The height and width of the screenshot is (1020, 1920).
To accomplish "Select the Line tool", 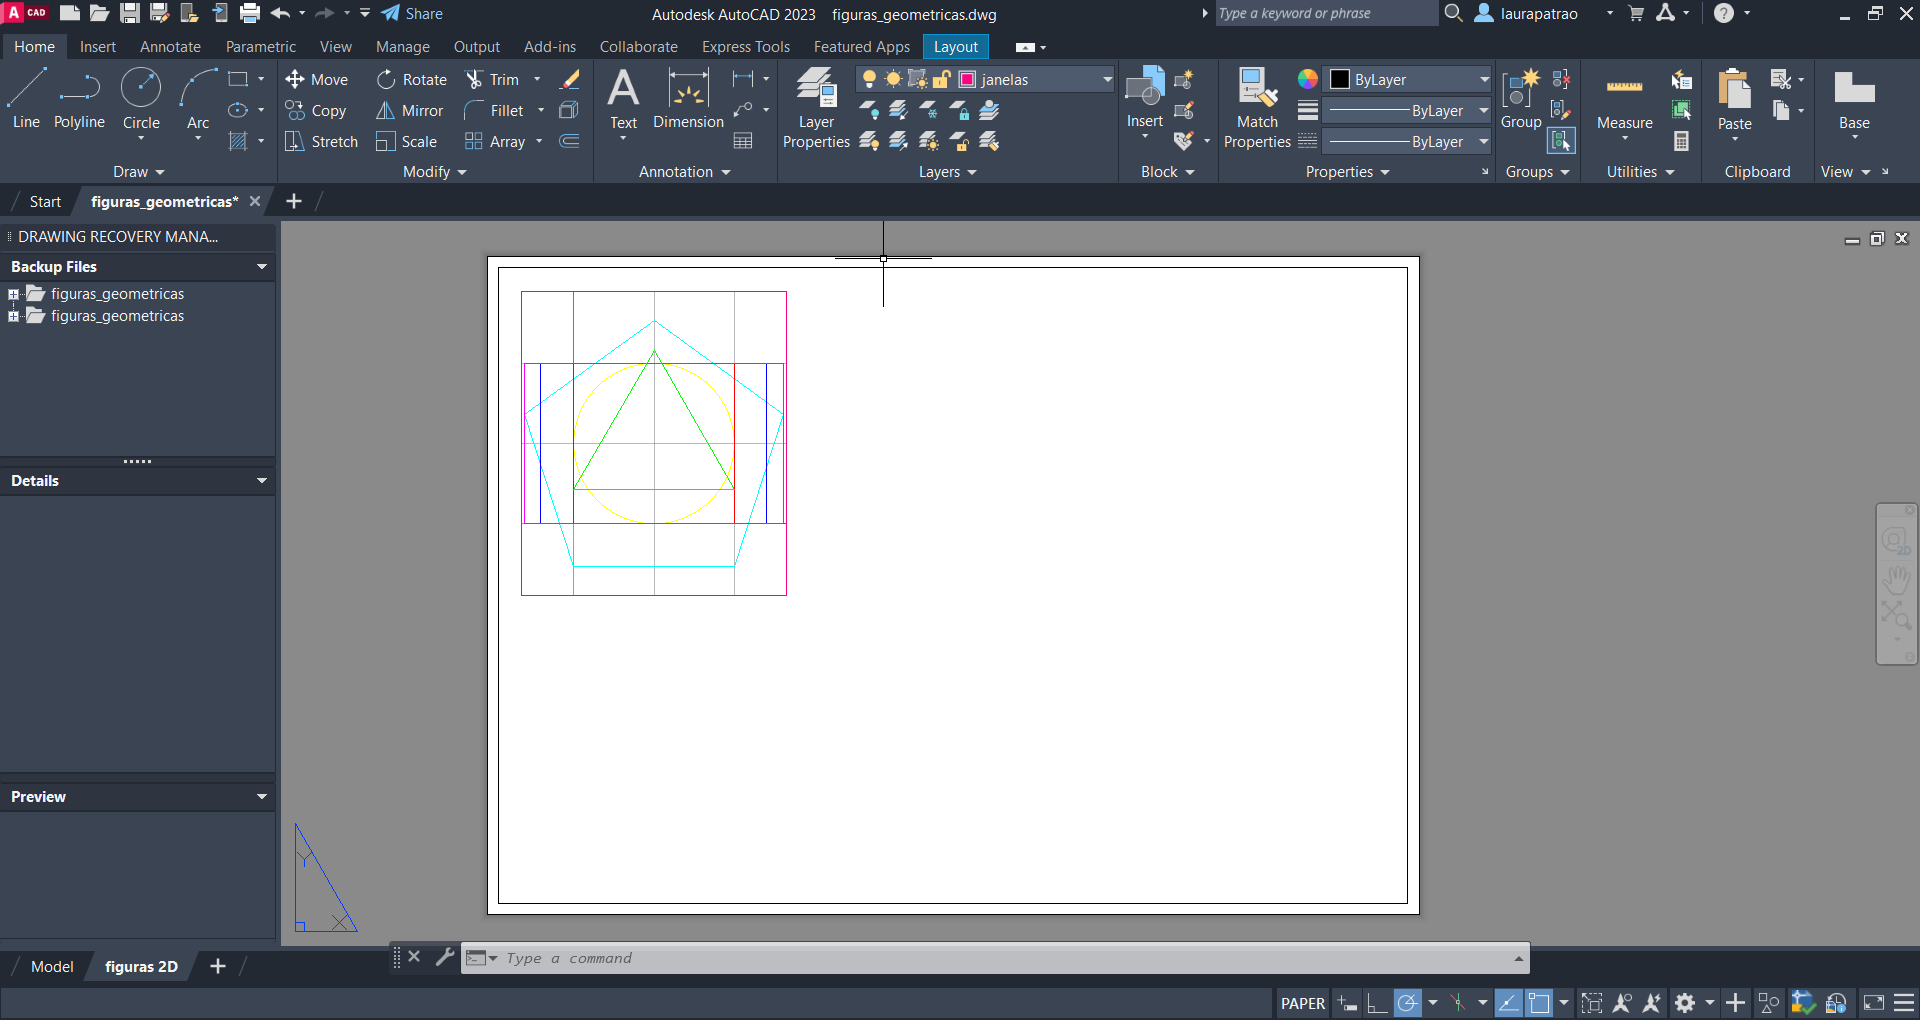I will 26,99.
